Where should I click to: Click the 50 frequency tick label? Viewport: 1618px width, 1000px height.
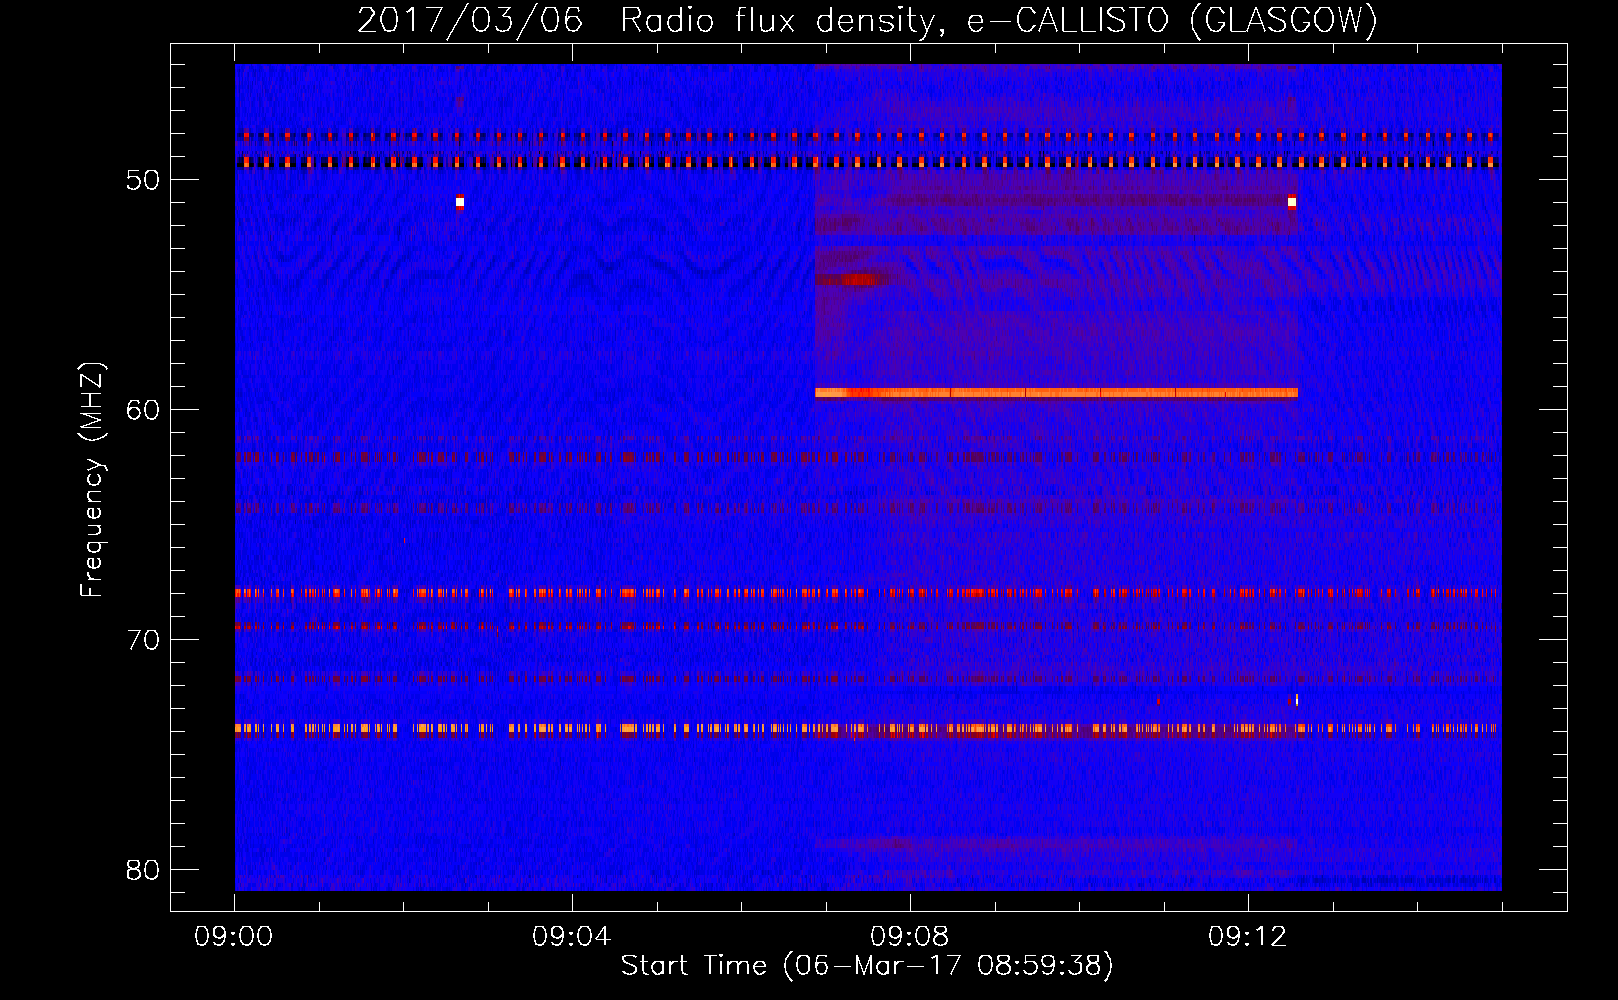click(x=143, y=180)
